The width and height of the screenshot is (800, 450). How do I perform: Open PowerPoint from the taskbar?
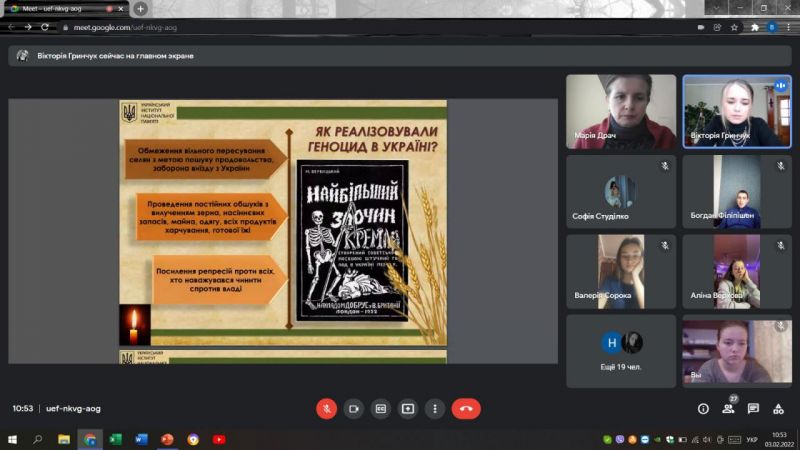click(x=167, y=439)
